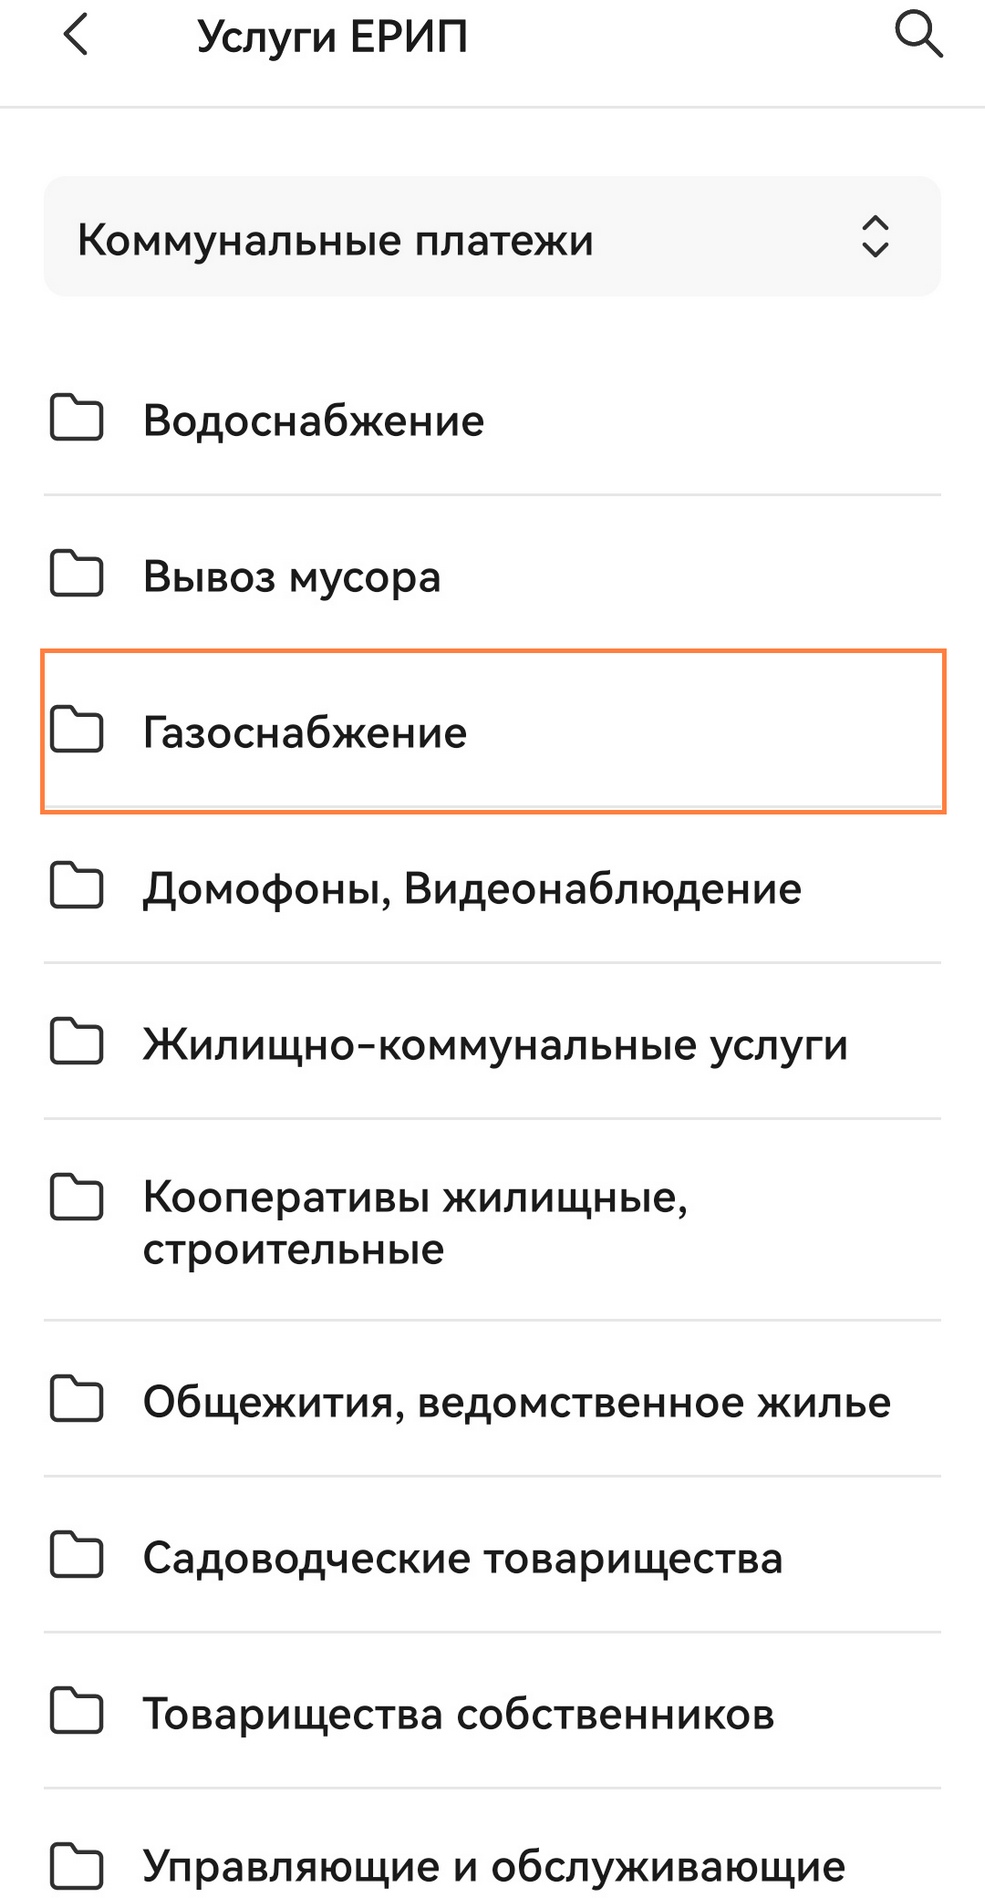985x1898 pixels.
Task: Click the folder icon beside Жилищно-коммунальные услуги
Action: tap(77, 1042)
